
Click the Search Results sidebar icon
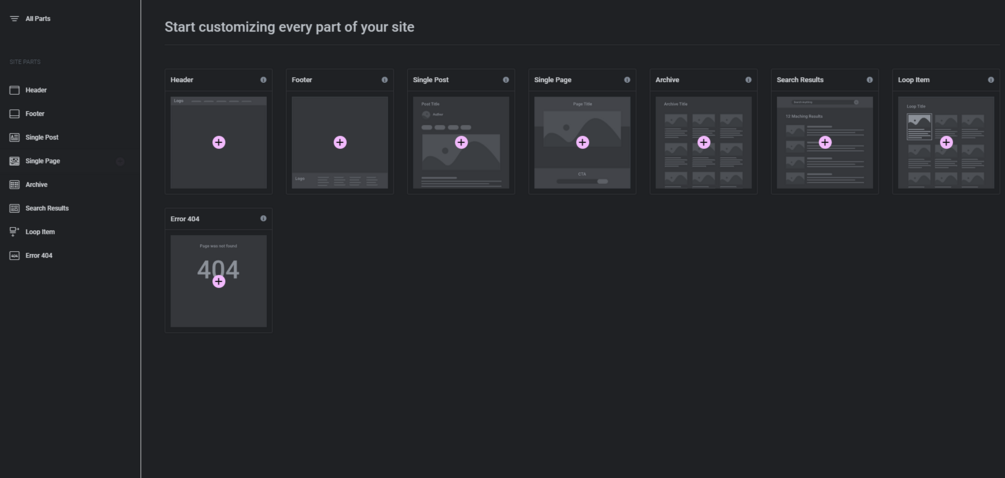coord(14,208)
